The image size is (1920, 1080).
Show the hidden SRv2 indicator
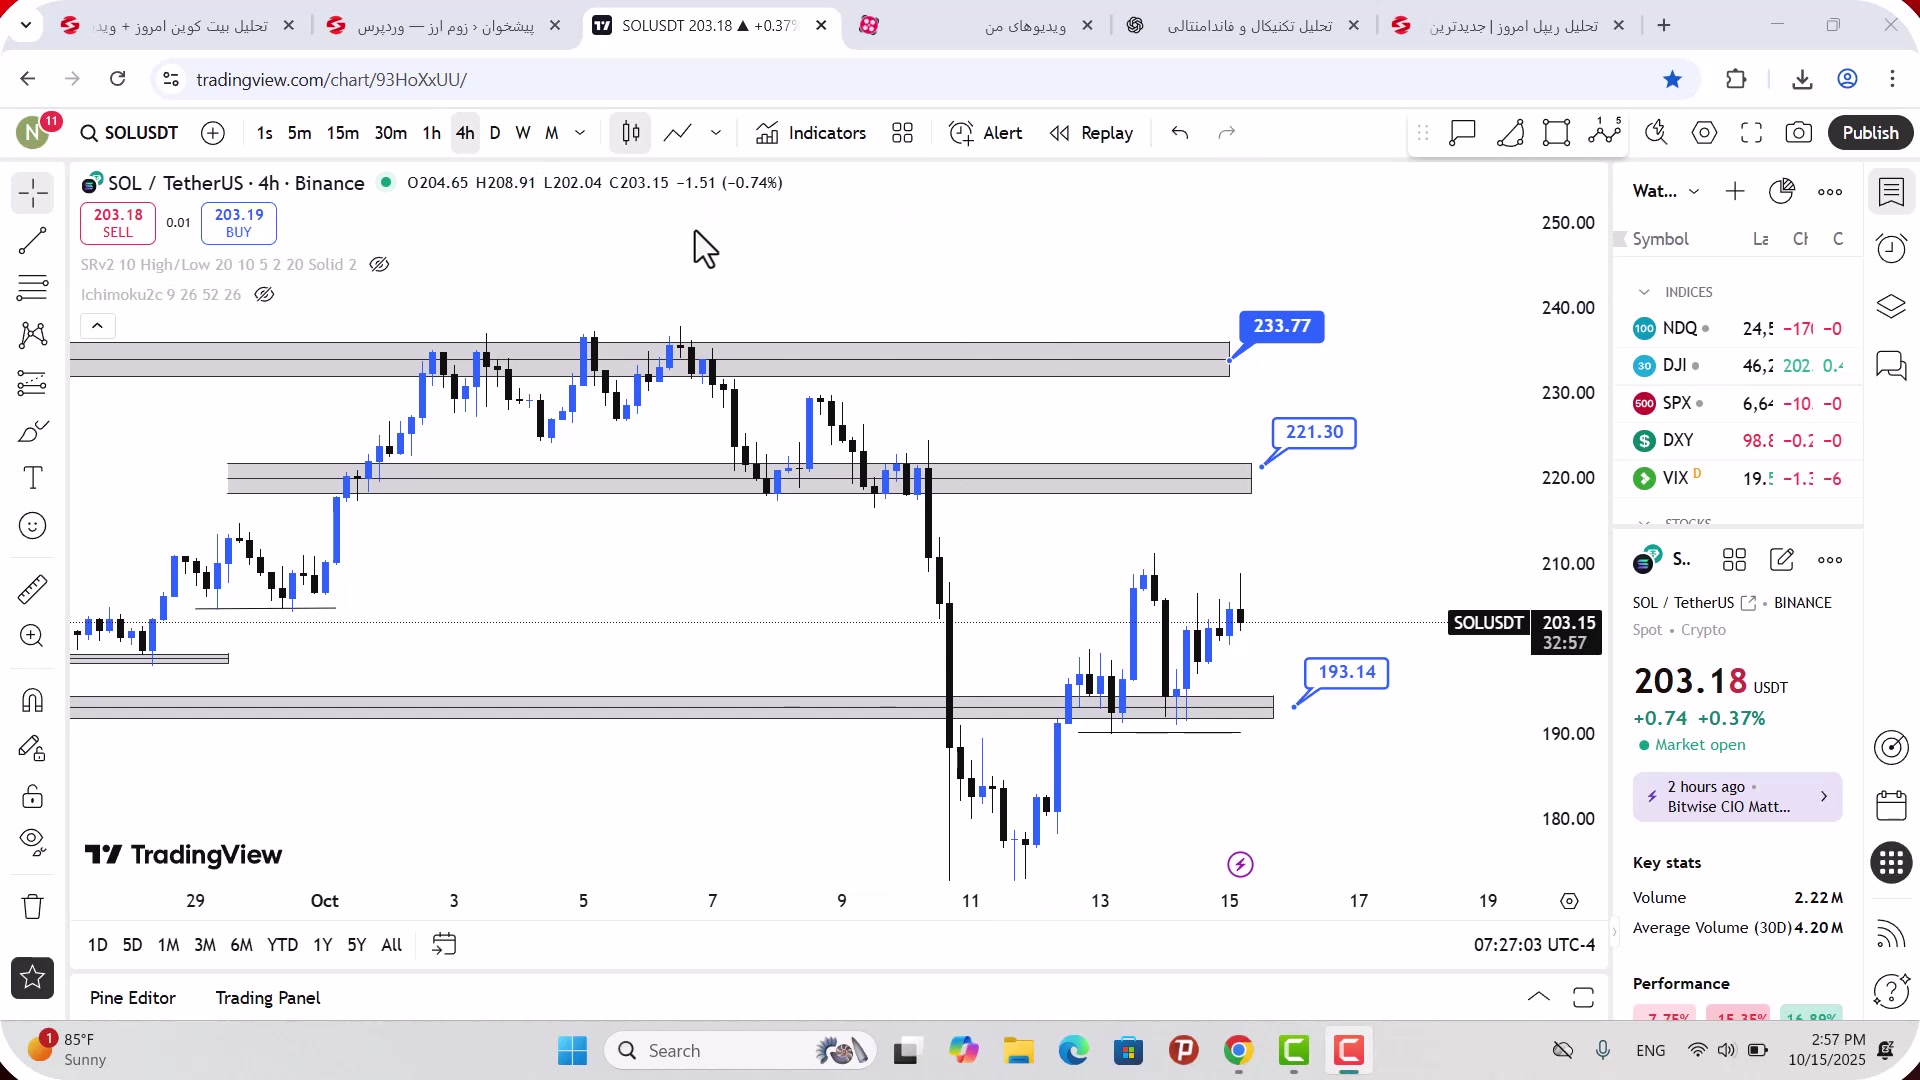[x=379, y=265]
